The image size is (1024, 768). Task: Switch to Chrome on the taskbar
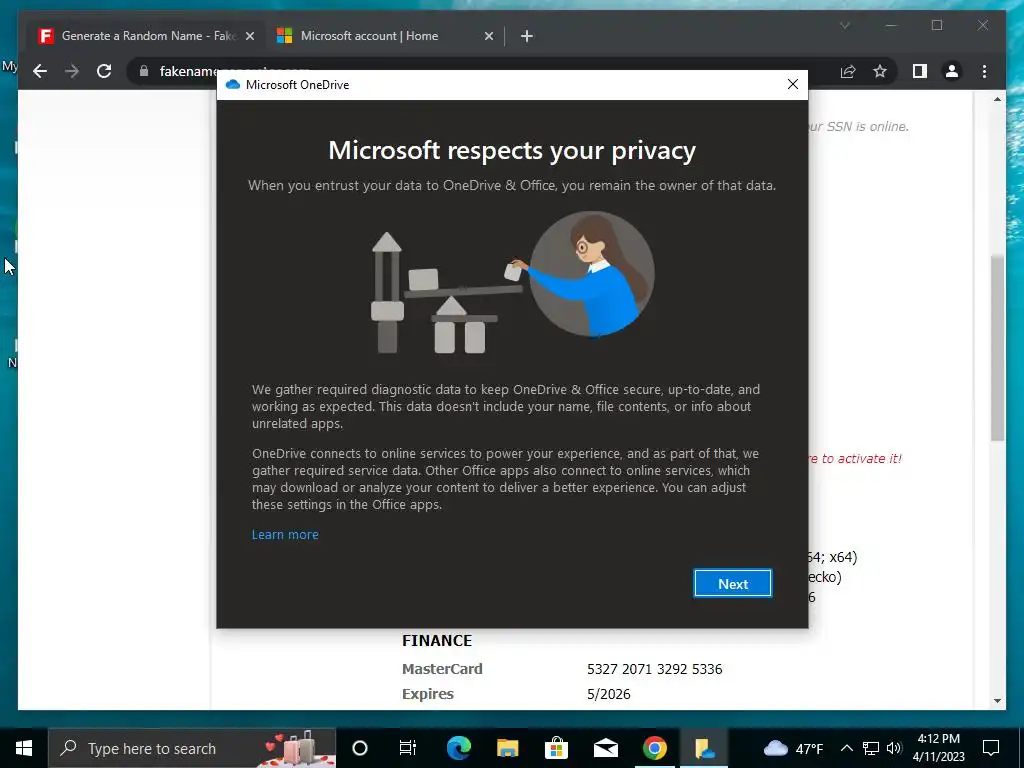pyautogui.click(x=654, y=748)
